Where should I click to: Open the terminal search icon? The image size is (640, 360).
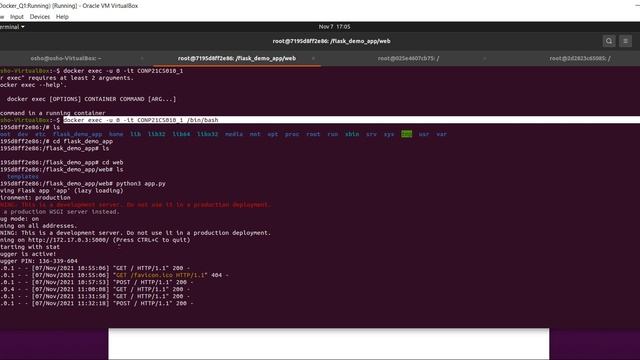[609, 41]
